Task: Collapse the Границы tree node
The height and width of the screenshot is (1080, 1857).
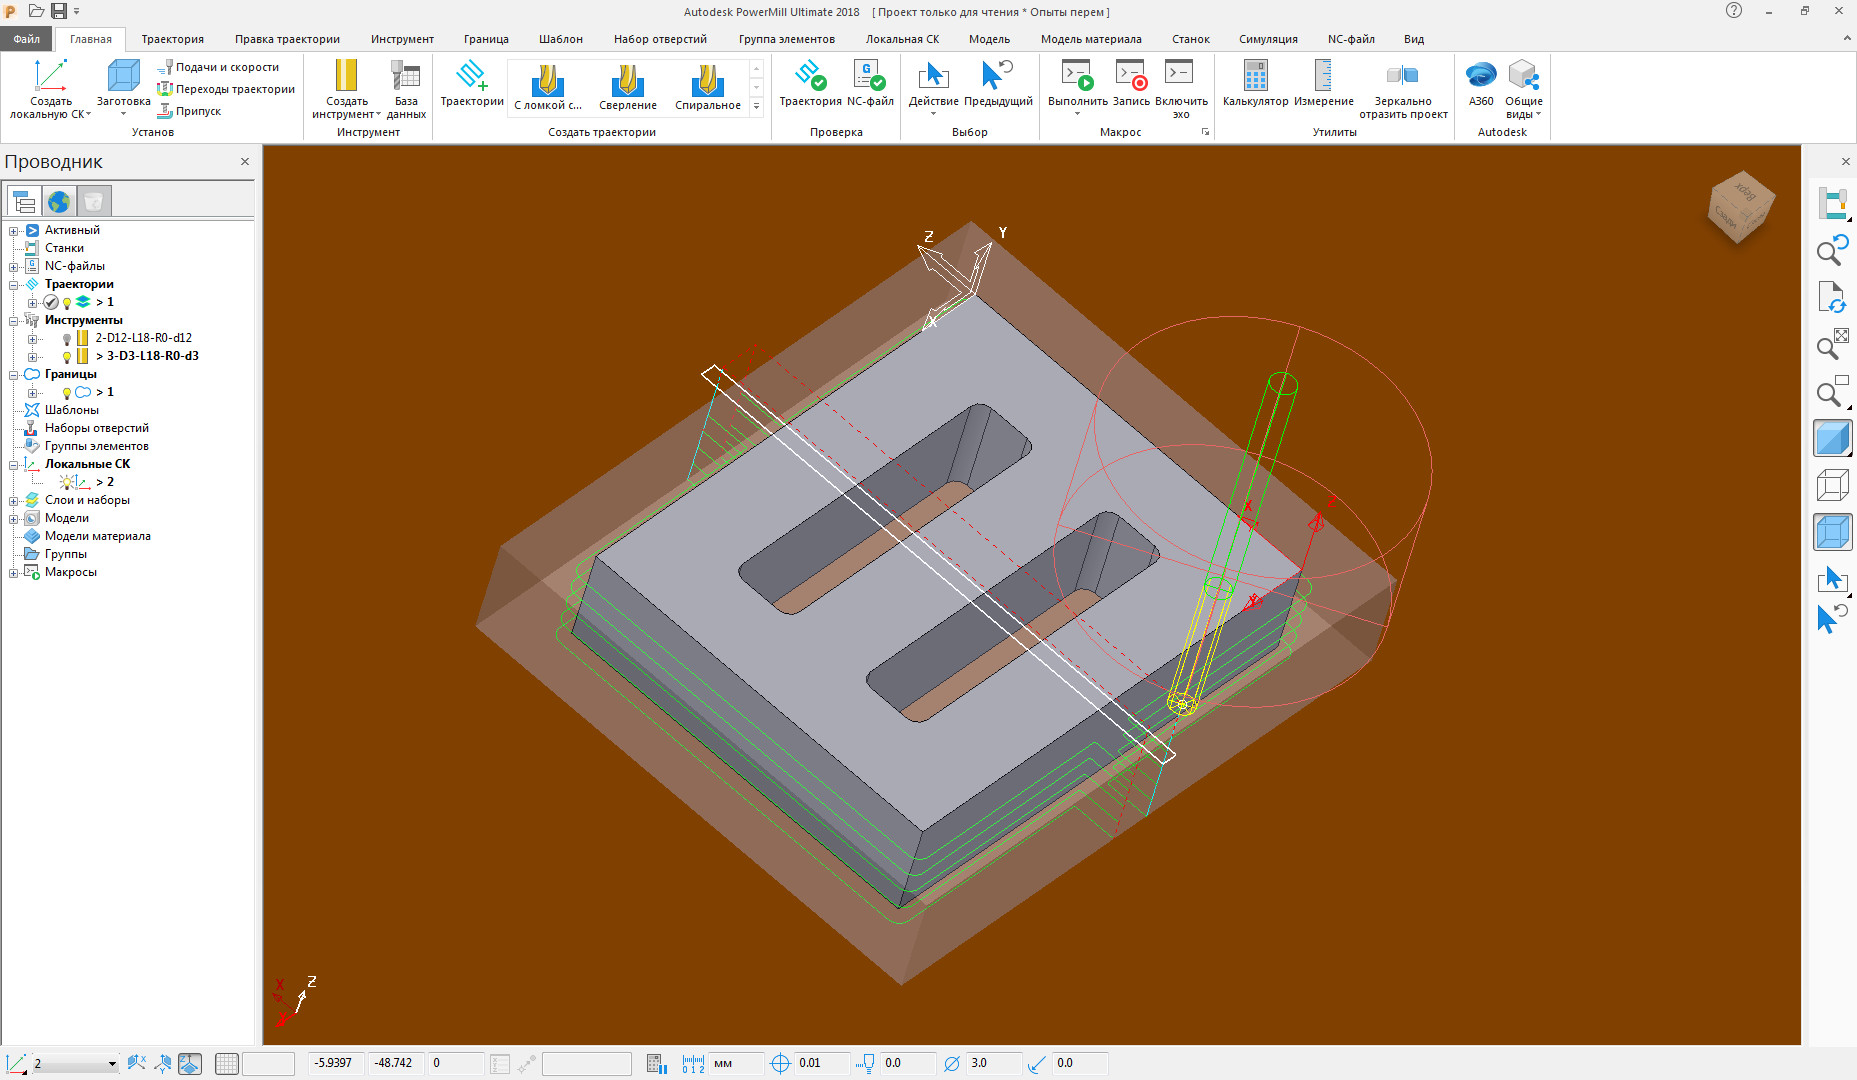Action: [x=14, y=375]
